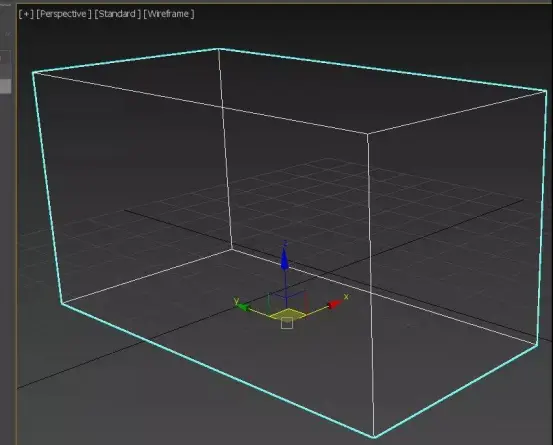Click the box's back bottom inner corner
Screen dimensions: 554x445
click(x=232, y=250)
